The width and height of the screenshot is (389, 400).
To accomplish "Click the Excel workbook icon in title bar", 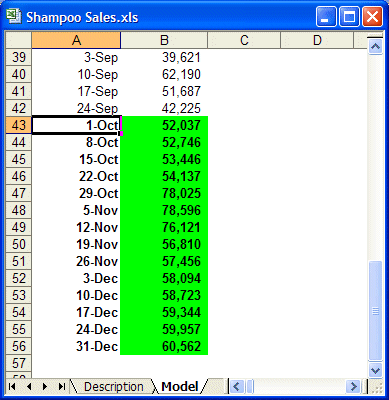I will tap(14, 16).
